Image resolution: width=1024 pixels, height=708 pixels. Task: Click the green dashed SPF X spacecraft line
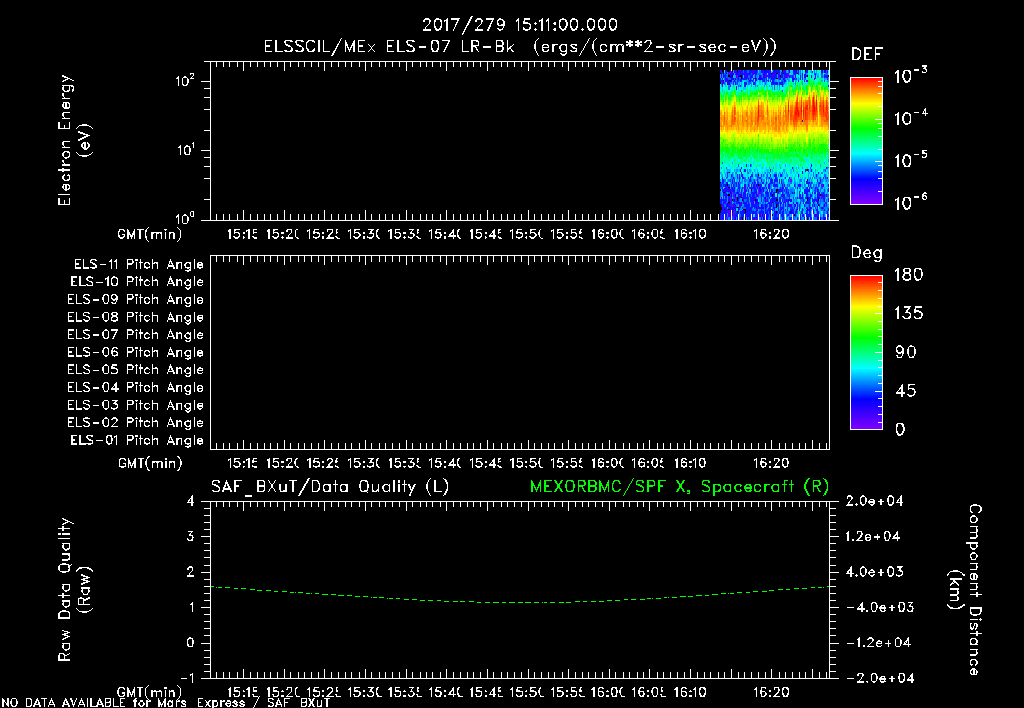pos(520,595)
